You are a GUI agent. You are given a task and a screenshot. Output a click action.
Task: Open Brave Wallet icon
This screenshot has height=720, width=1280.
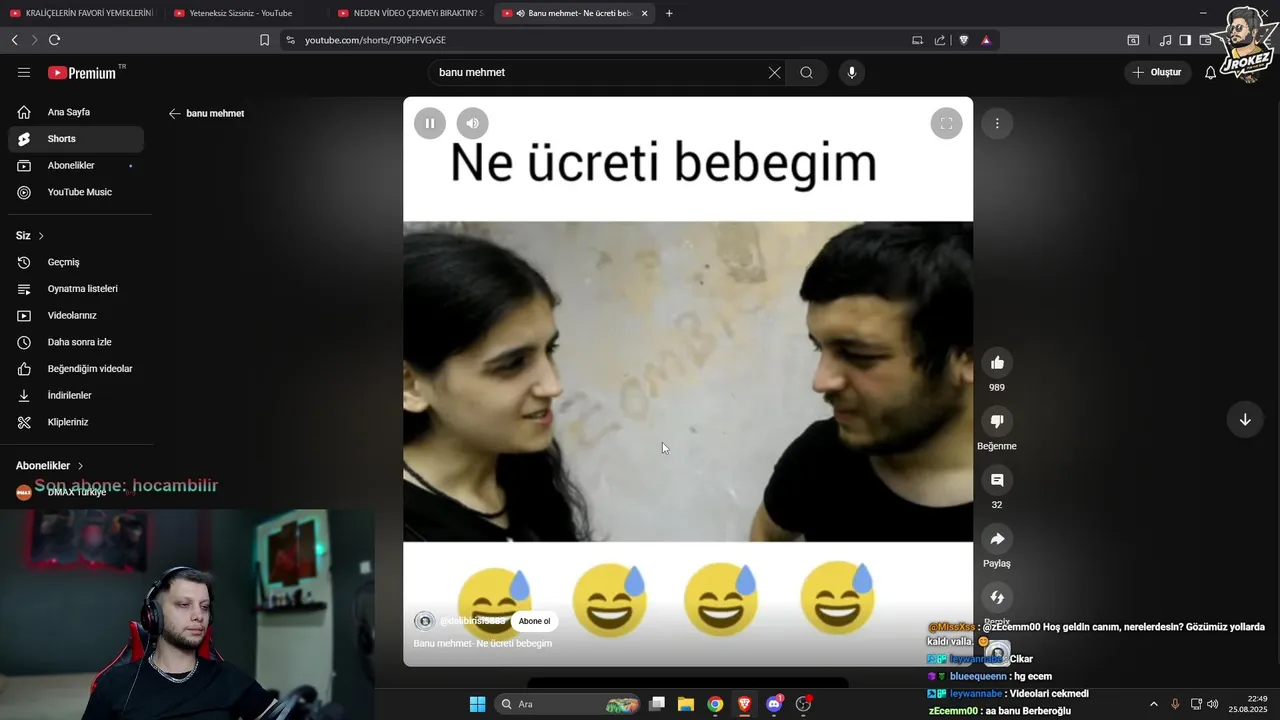tap(1205, 40)
